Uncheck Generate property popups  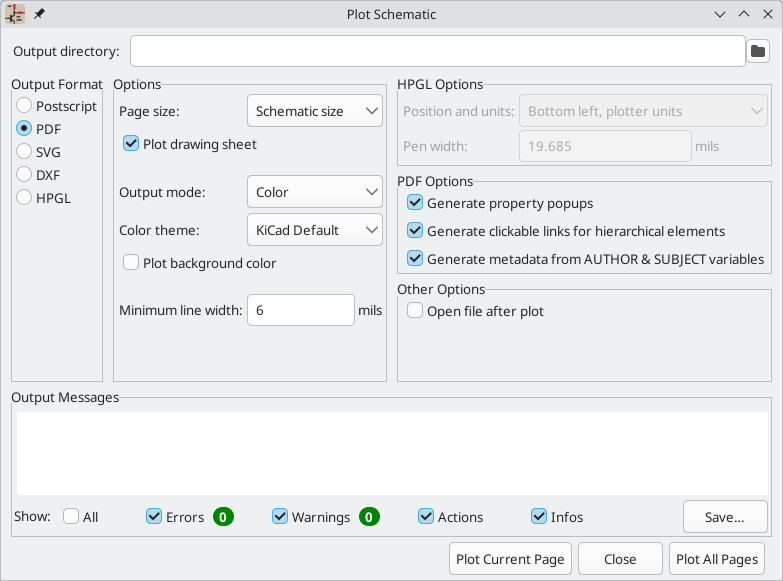coord(415,203)
